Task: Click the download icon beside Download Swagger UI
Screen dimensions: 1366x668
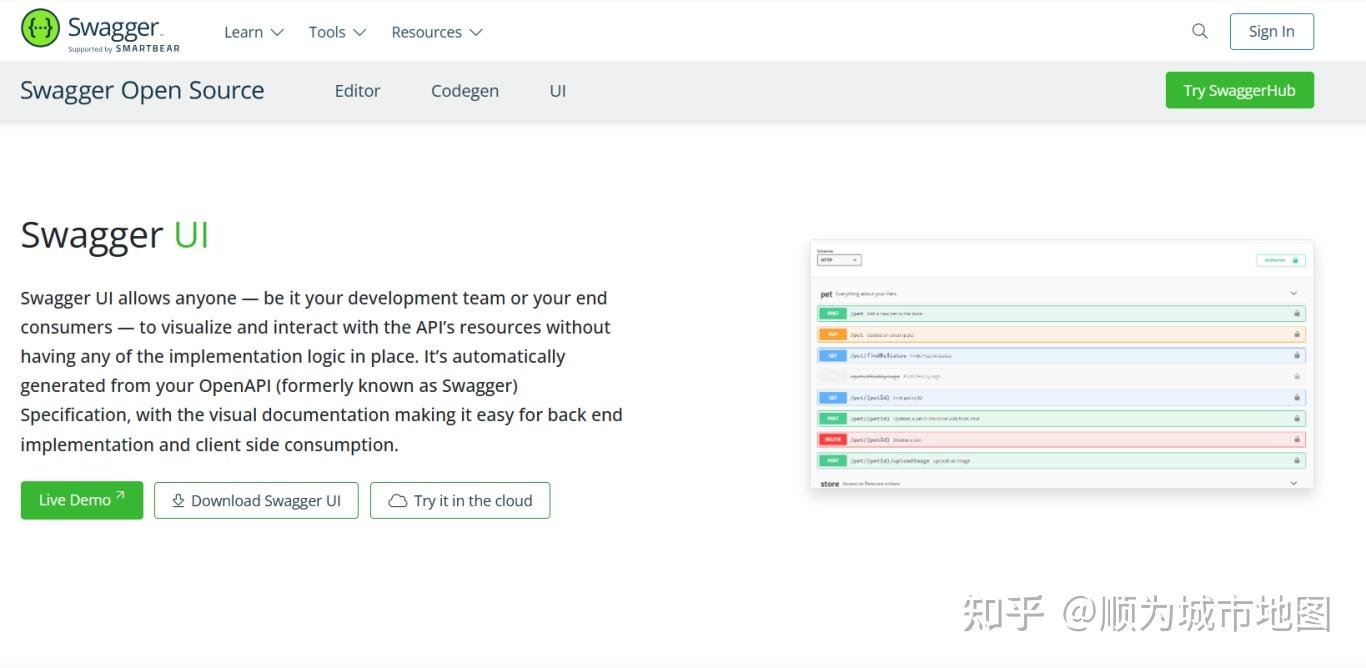Action: coord(178,500)
